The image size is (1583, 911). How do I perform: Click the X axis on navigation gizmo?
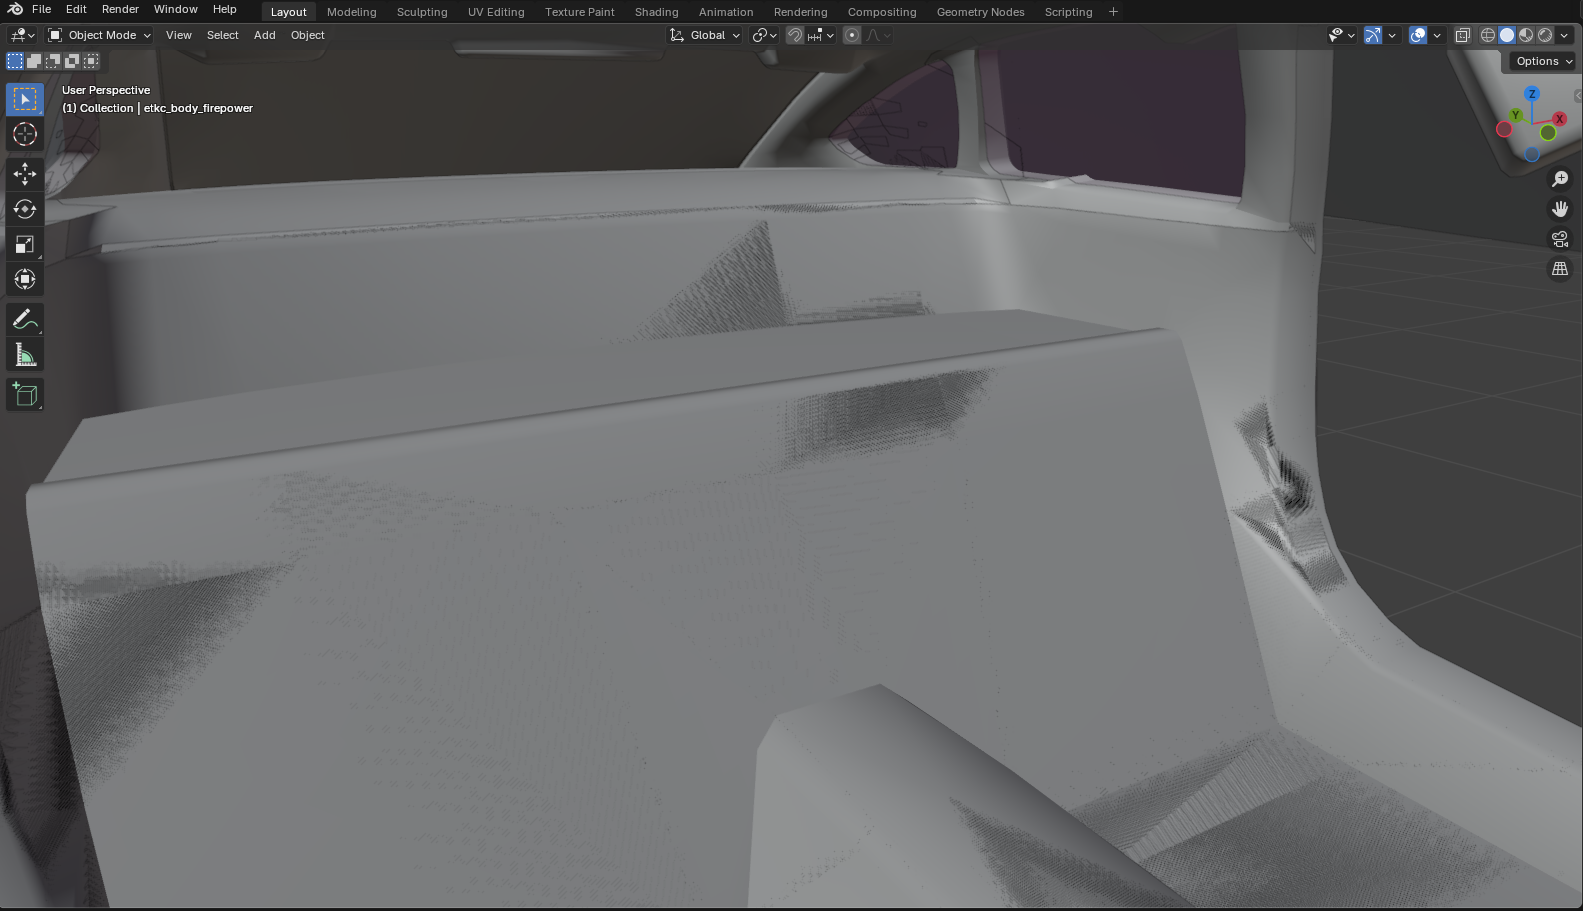pyautogui.click(x=1559, y=119)
